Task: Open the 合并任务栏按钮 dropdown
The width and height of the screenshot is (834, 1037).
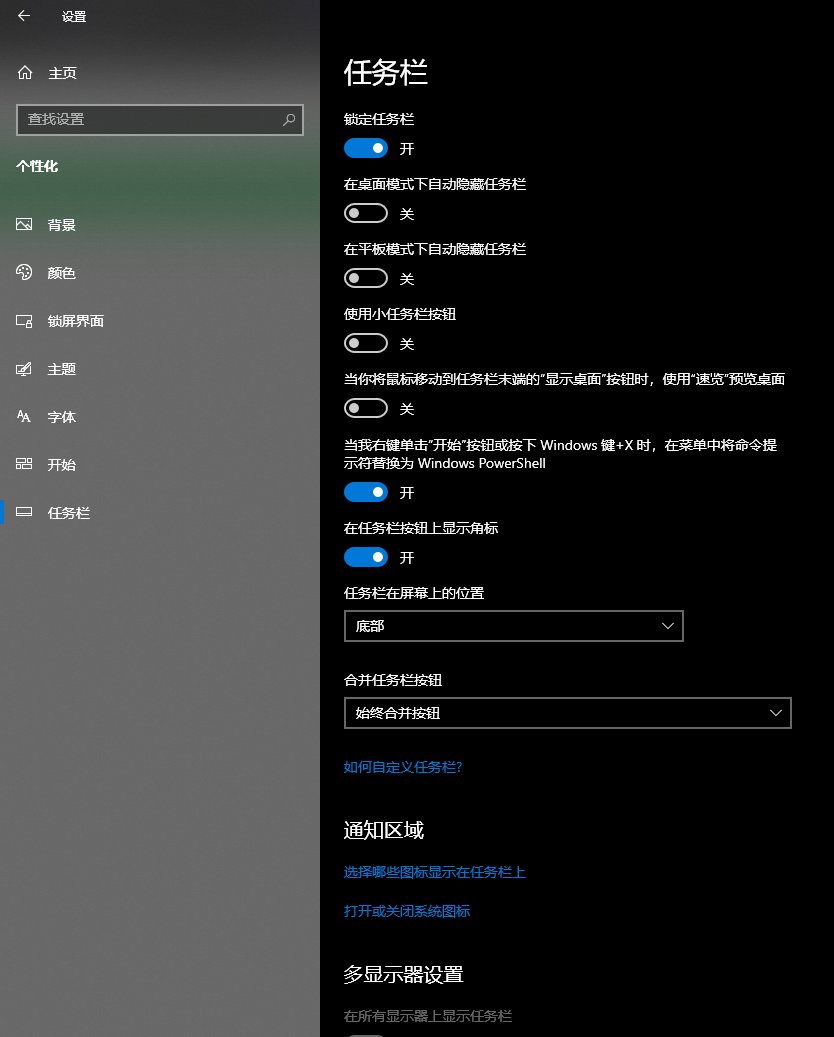Action: (567, 712)
